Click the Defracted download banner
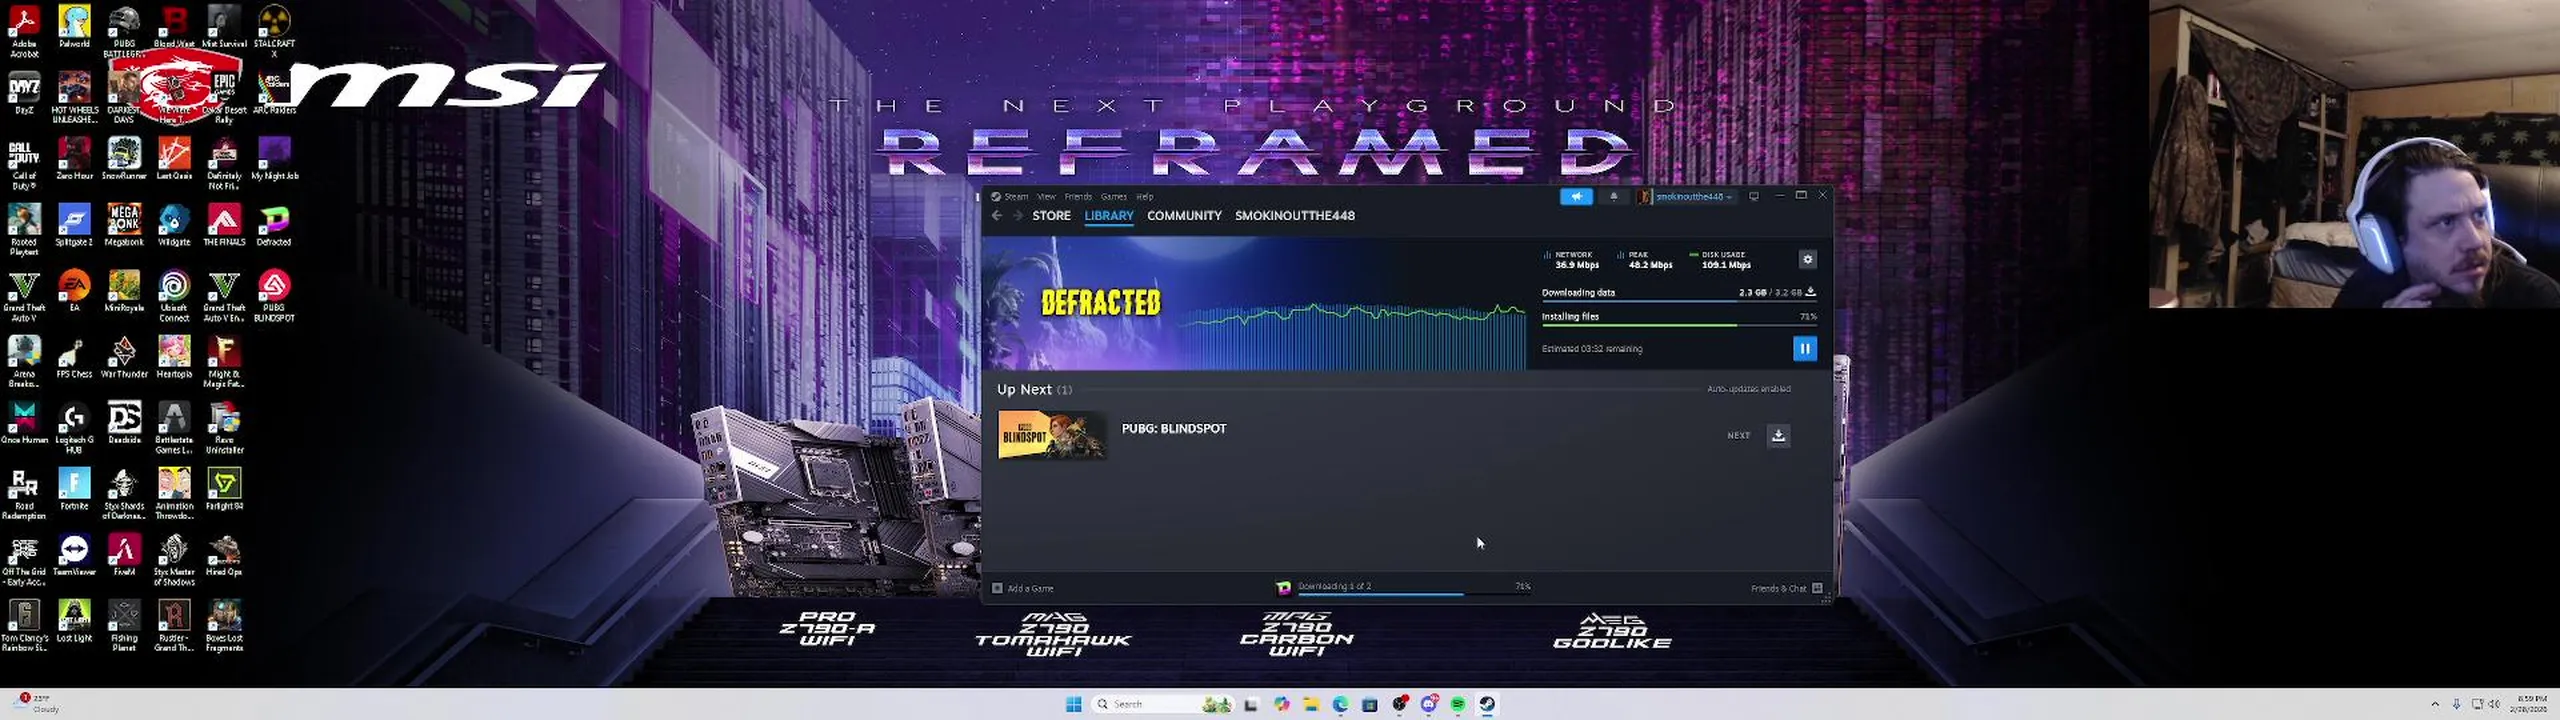The image size is (2560, 720). tap(1254, 304)
